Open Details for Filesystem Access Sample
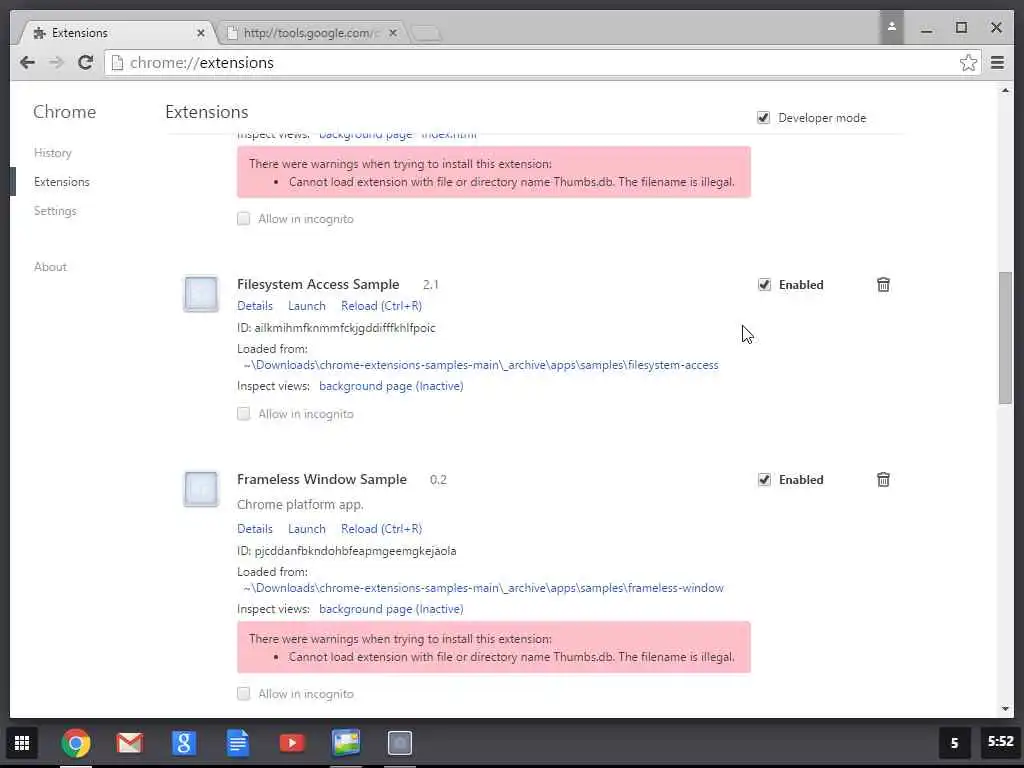 [255, 306]
